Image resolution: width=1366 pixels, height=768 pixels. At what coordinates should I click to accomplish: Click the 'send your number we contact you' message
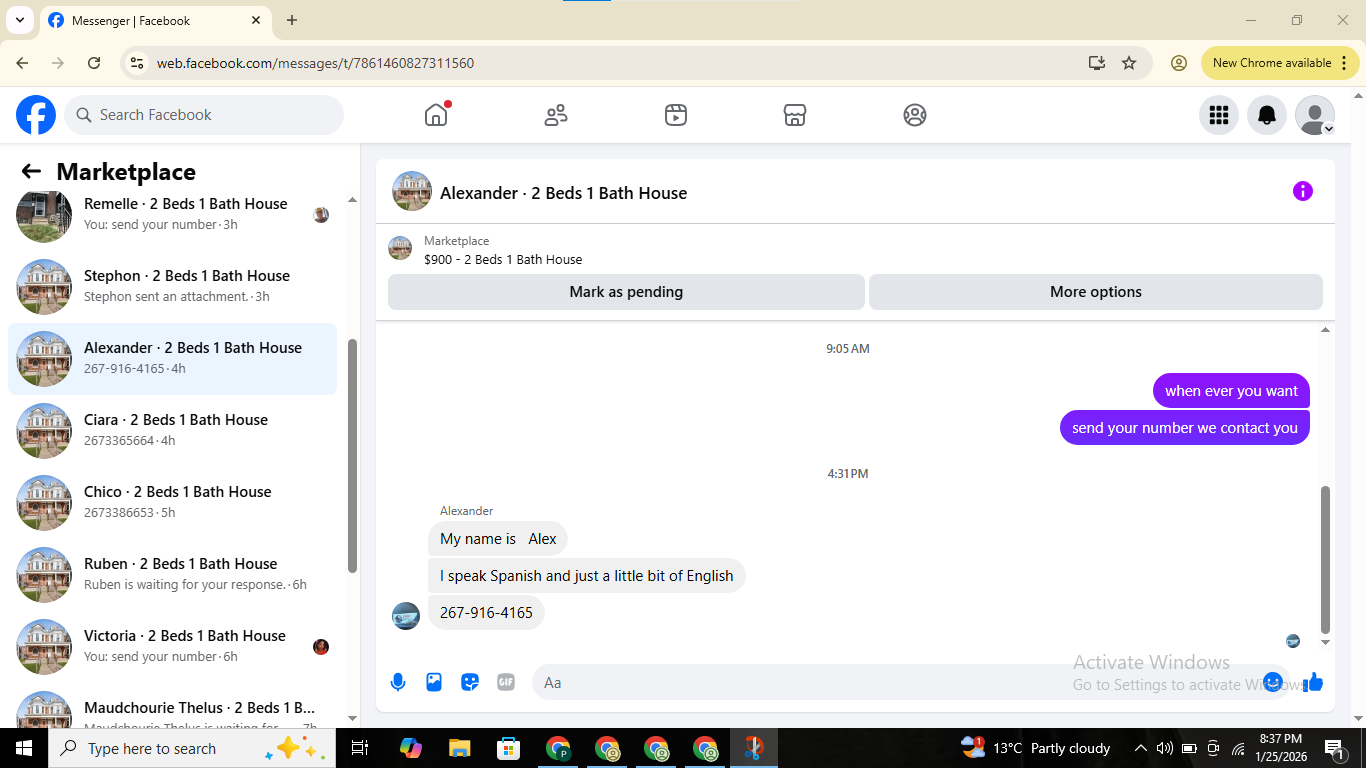coord(1185,428)
